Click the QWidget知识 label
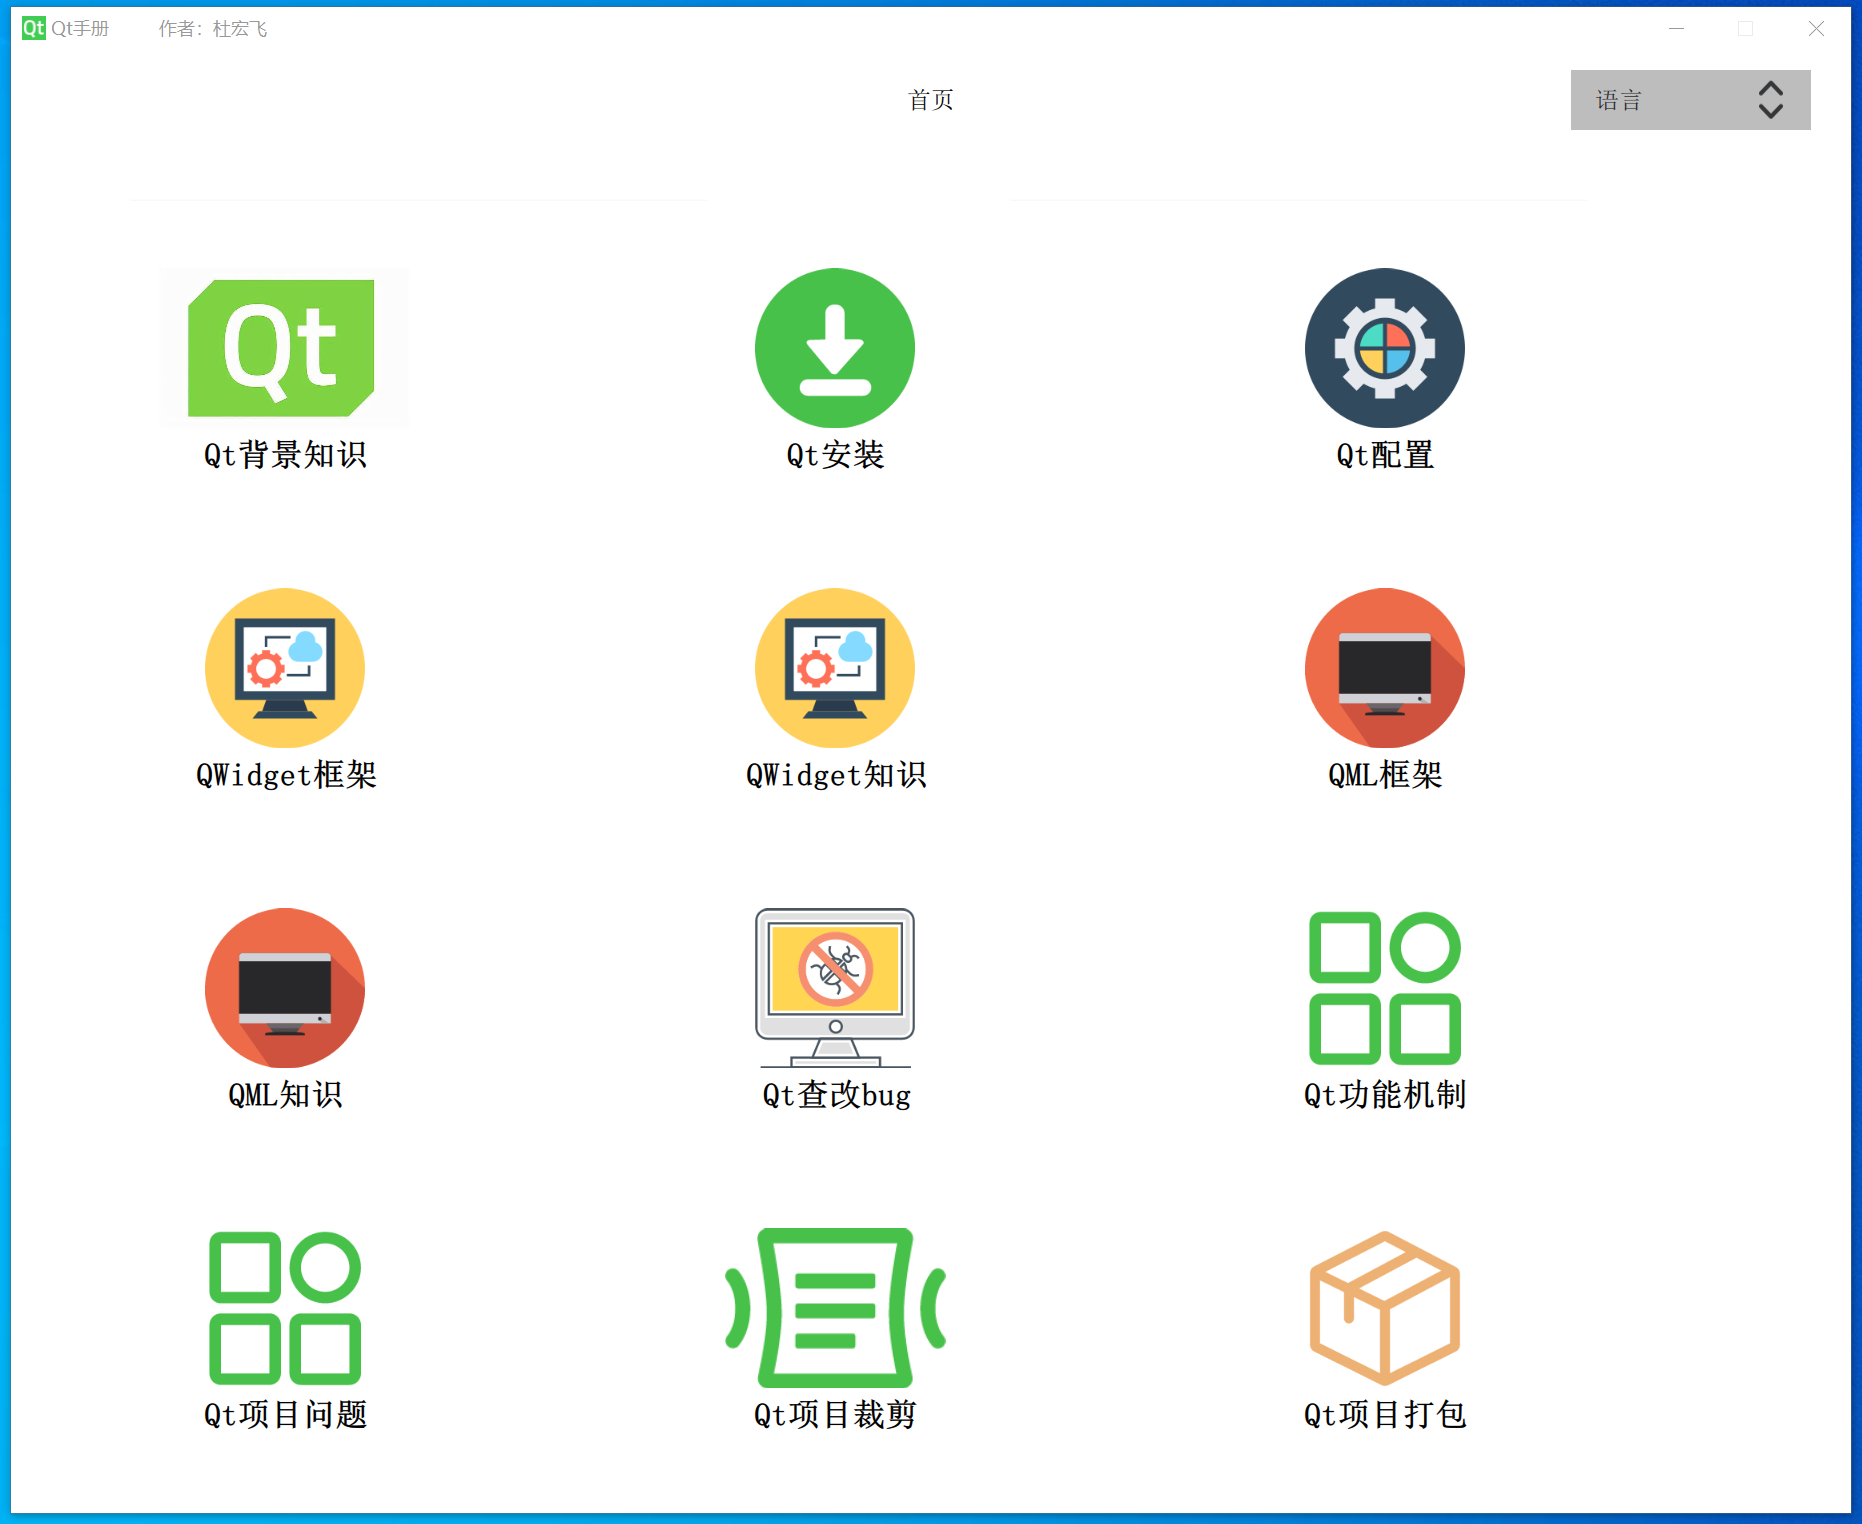 coord(836,775)
